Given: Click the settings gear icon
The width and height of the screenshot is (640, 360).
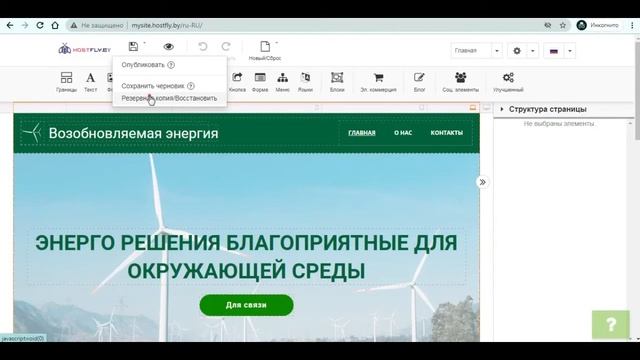Looking at the screenshot, I should (x=517, y=51).
